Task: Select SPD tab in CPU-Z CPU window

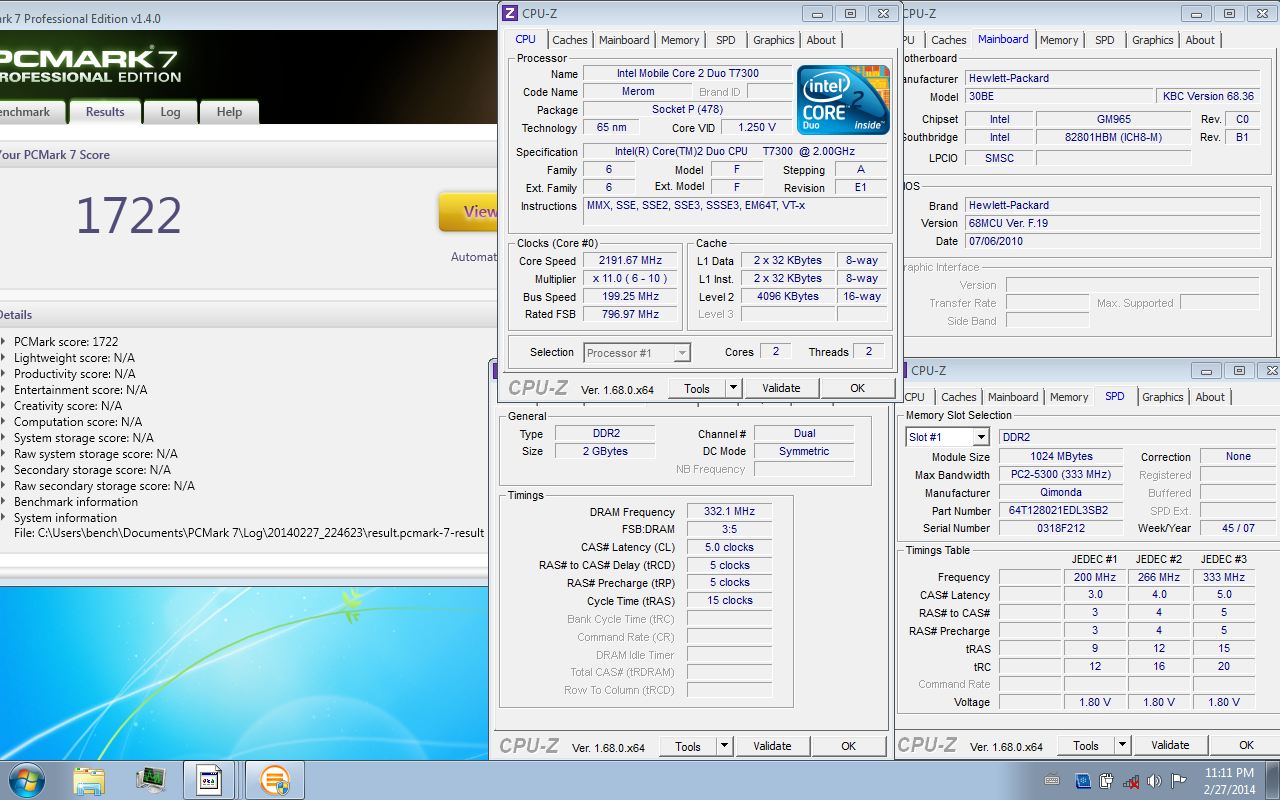Action: pyautogui.click(x=726, y=40)
